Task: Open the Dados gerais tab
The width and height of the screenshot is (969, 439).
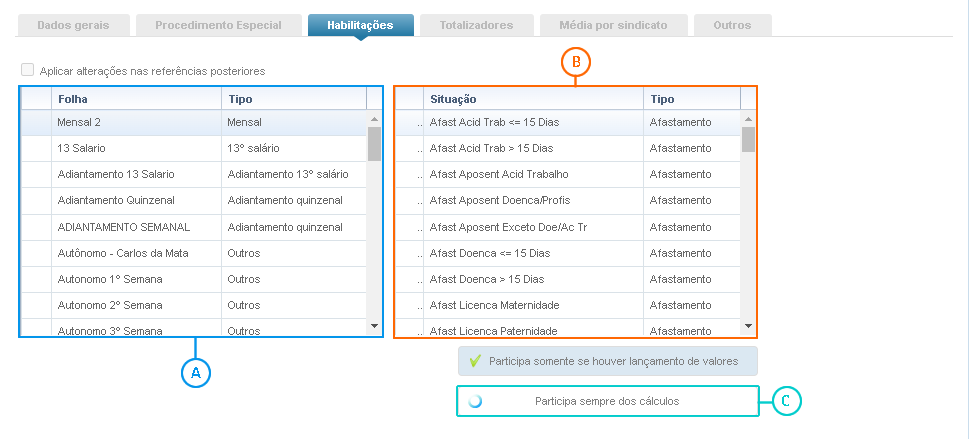Action: (73, 25)
